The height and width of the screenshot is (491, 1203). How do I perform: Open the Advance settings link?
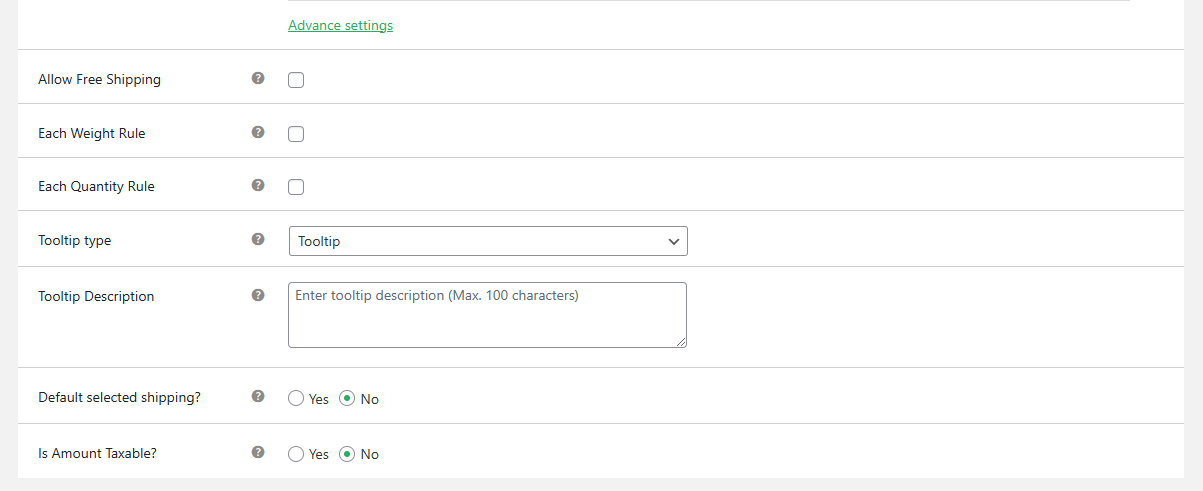[340, 26]
